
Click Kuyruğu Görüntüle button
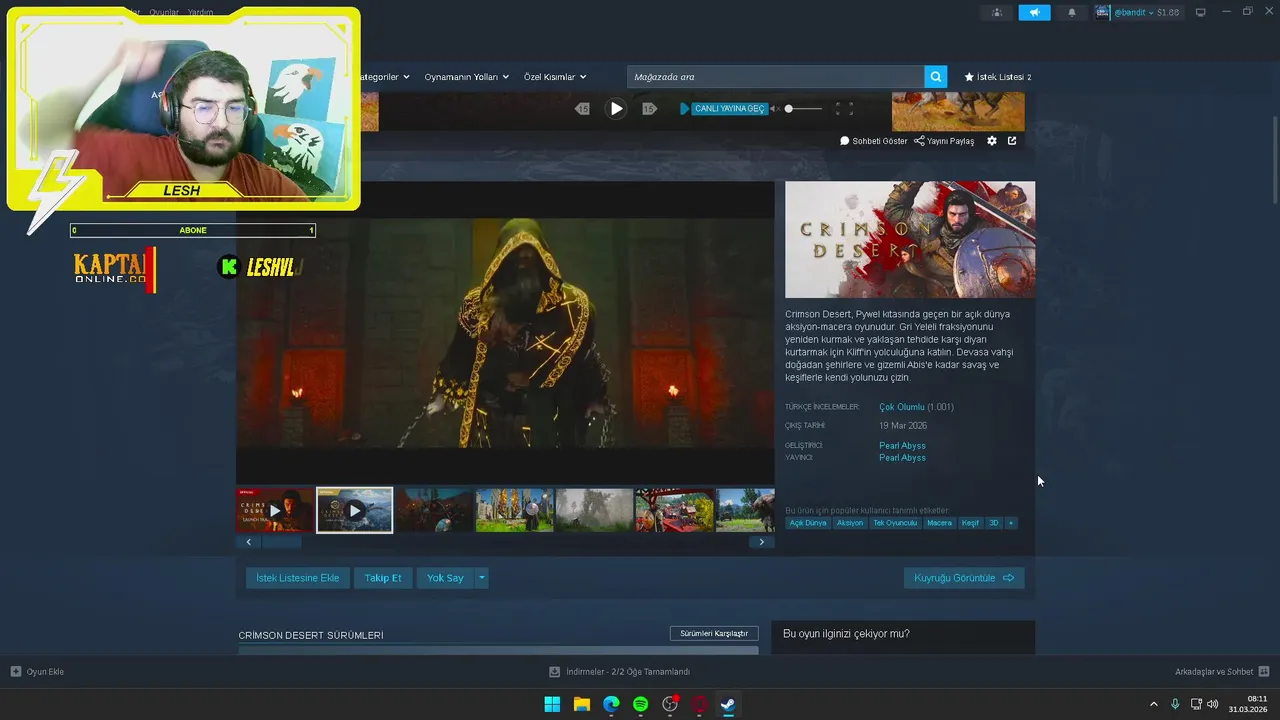964,578
